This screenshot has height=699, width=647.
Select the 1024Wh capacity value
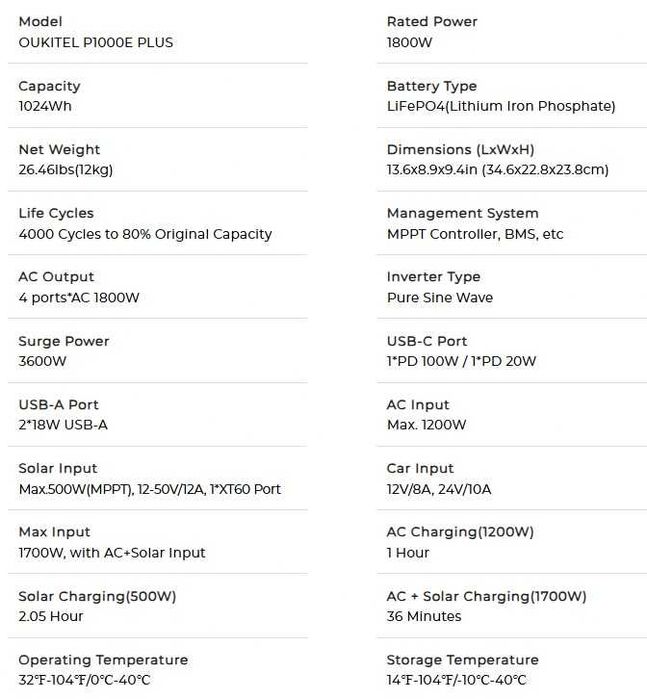coord(45,106)
